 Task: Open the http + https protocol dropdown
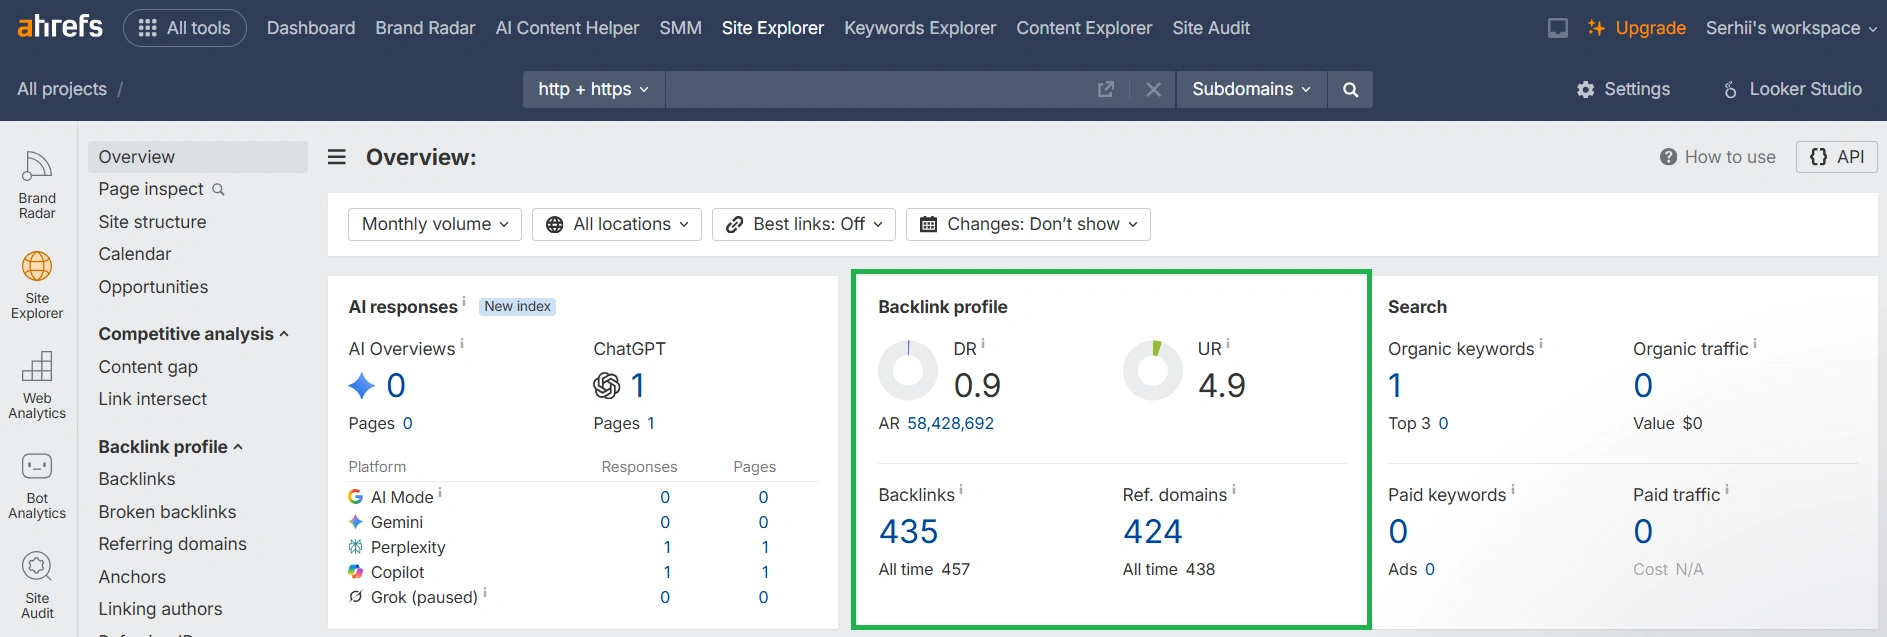(x=593, y=89)
